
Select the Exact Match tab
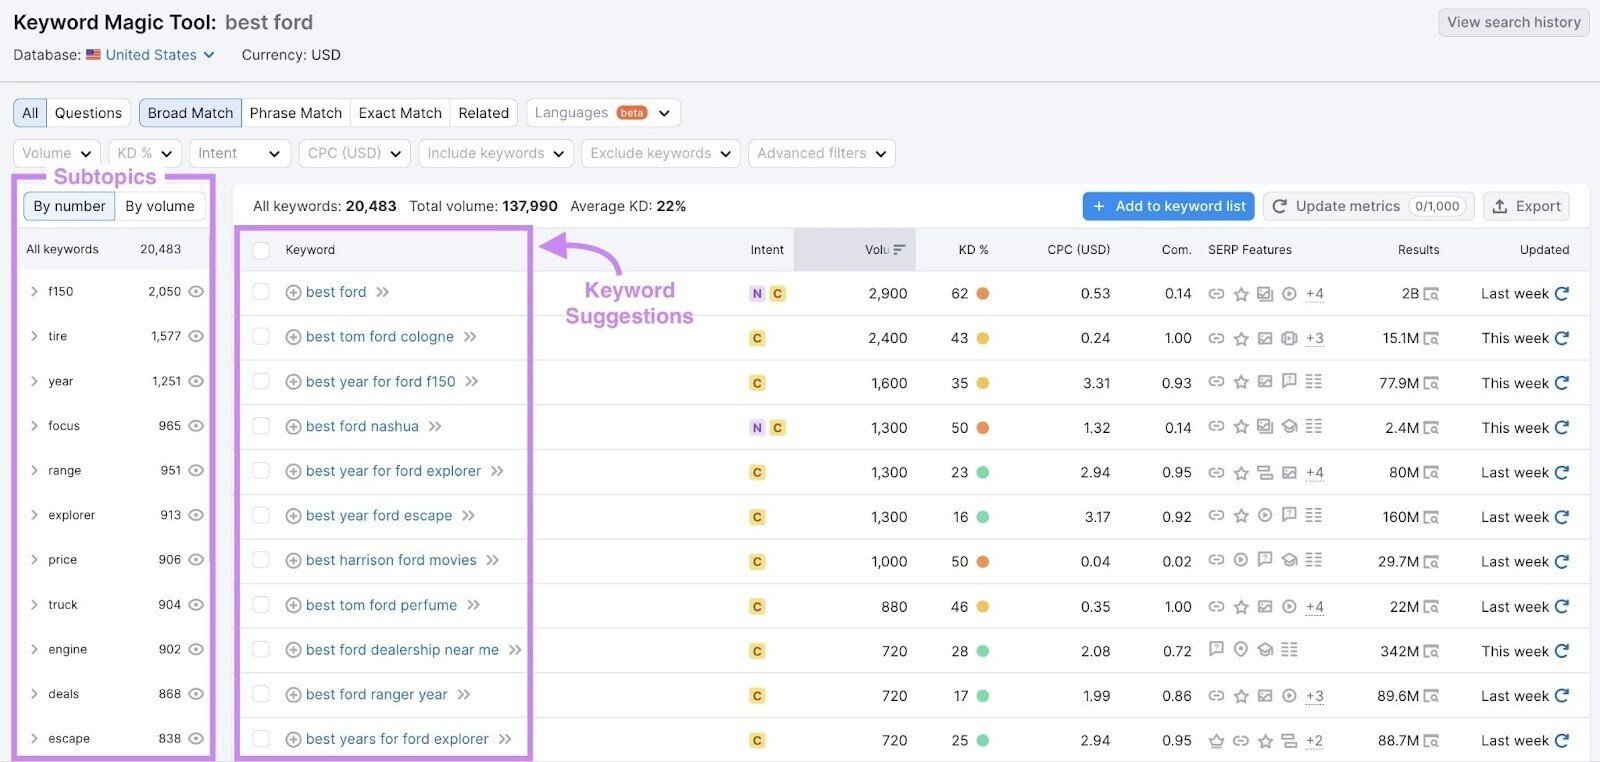coord(400,113)
